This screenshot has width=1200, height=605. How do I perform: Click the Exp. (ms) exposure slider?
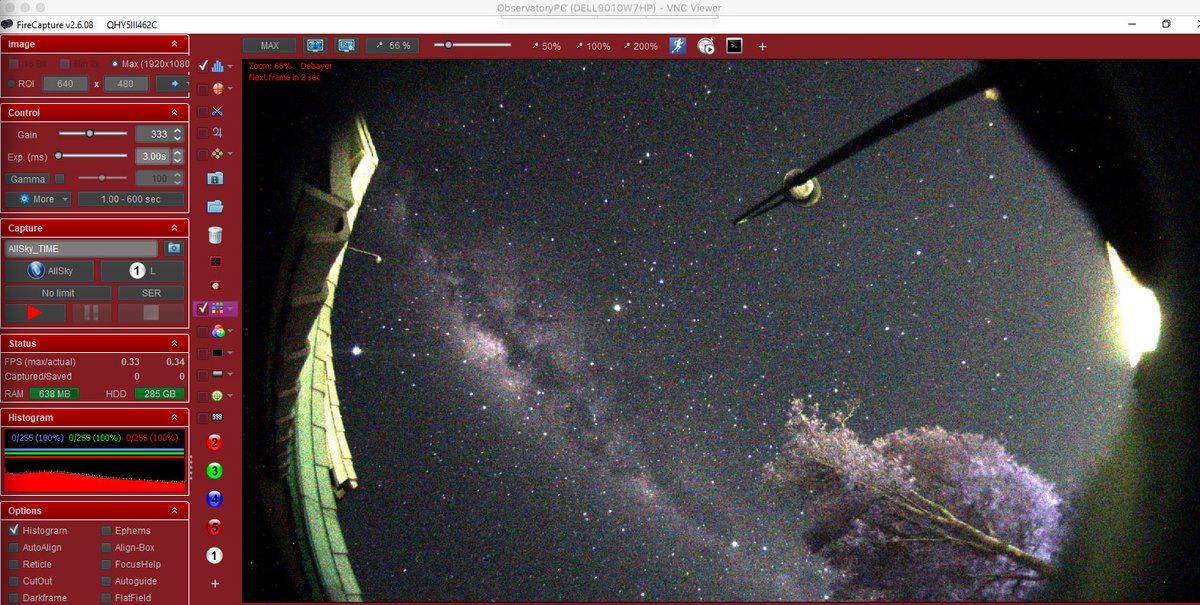(x=93, y=156)
